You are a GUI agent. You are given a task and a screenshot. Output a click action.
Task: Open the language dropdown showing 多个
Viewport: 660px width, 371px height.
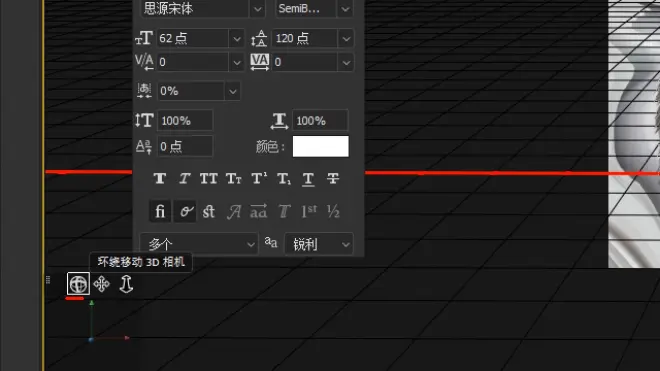tap(199, 244)
